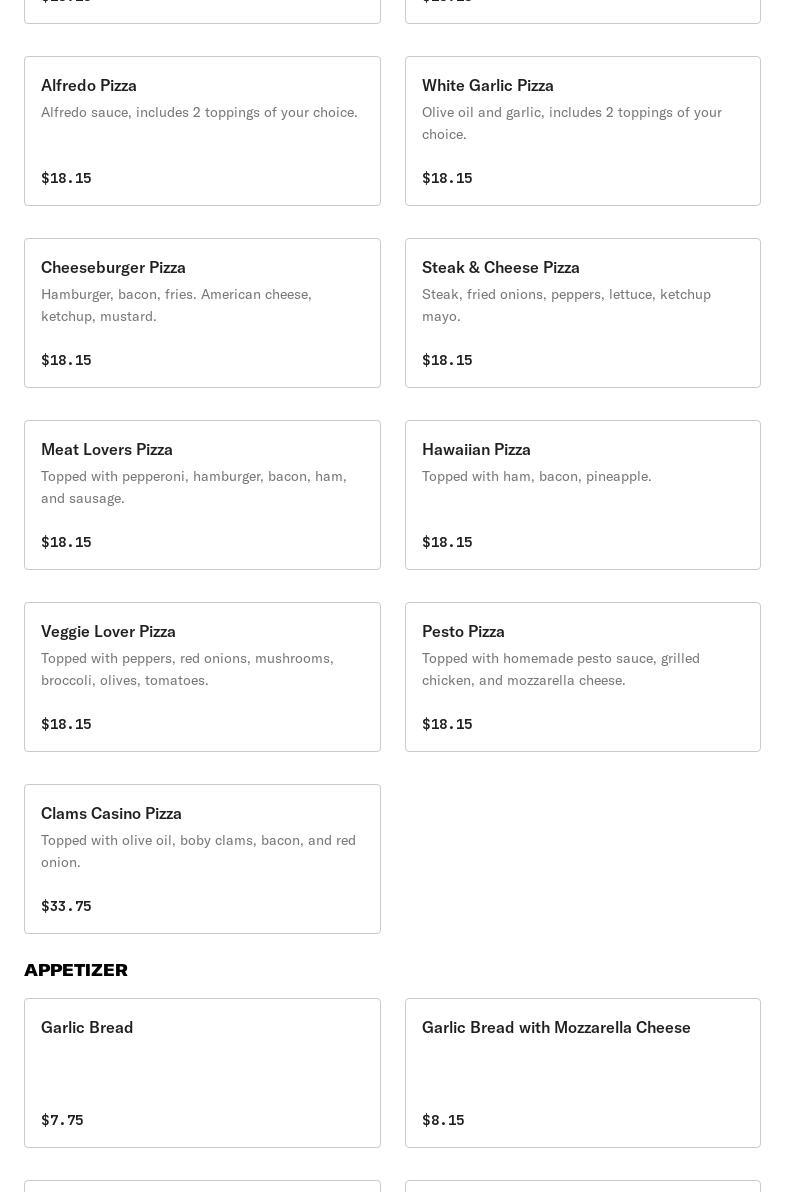Click the Pesto Pizza description text
785x1192 pixels.
(x=560, y=669)
